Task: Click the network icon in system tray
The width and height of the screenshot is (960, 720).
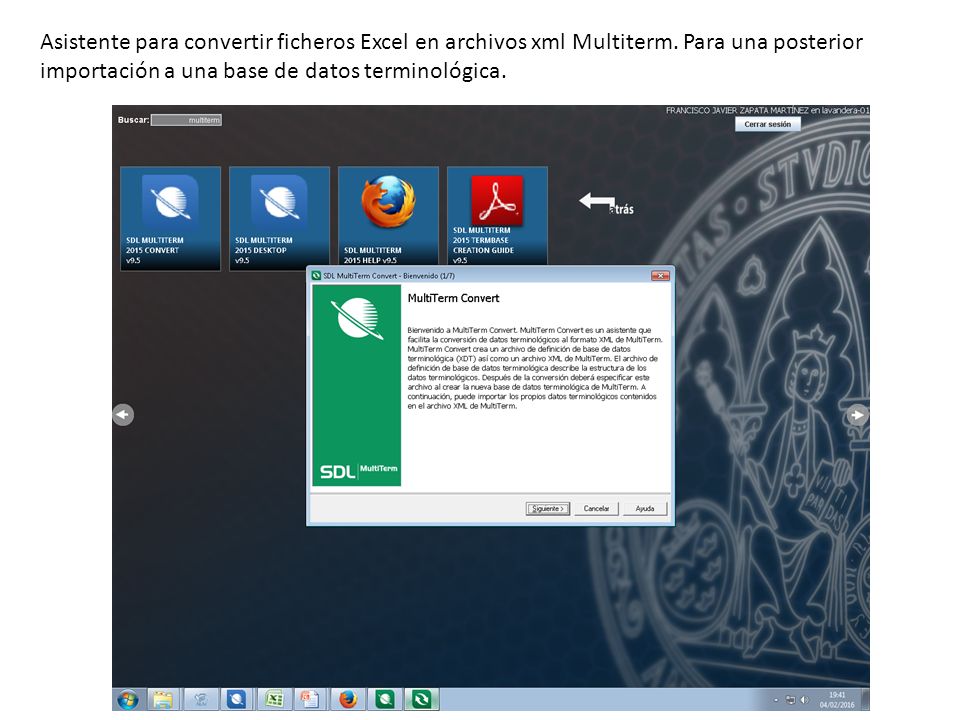Action: 791,700
